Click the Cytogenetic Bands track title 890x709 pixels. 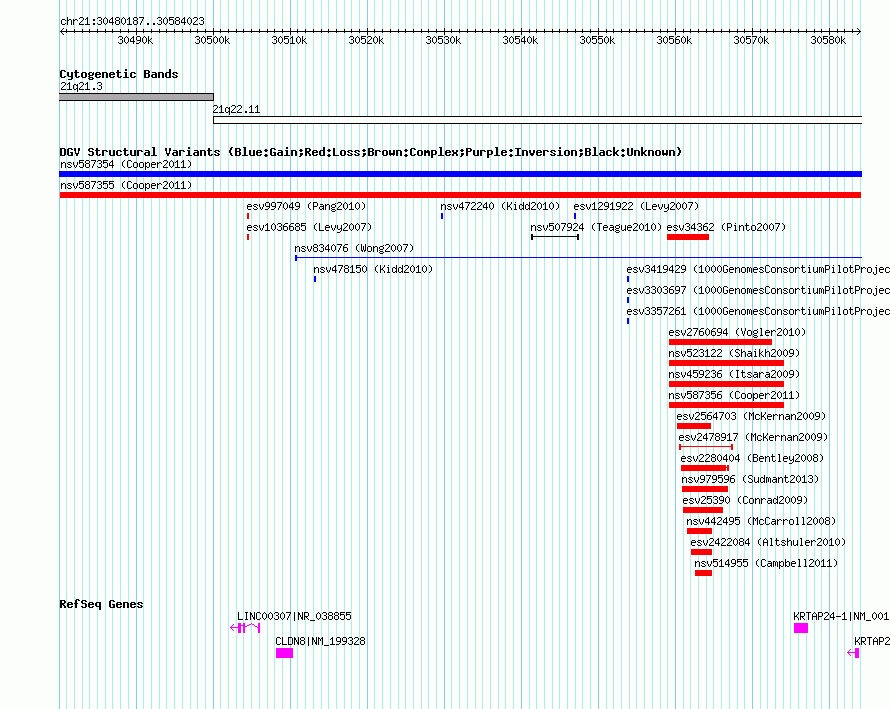pyautogui.click(x=119, y=74)
